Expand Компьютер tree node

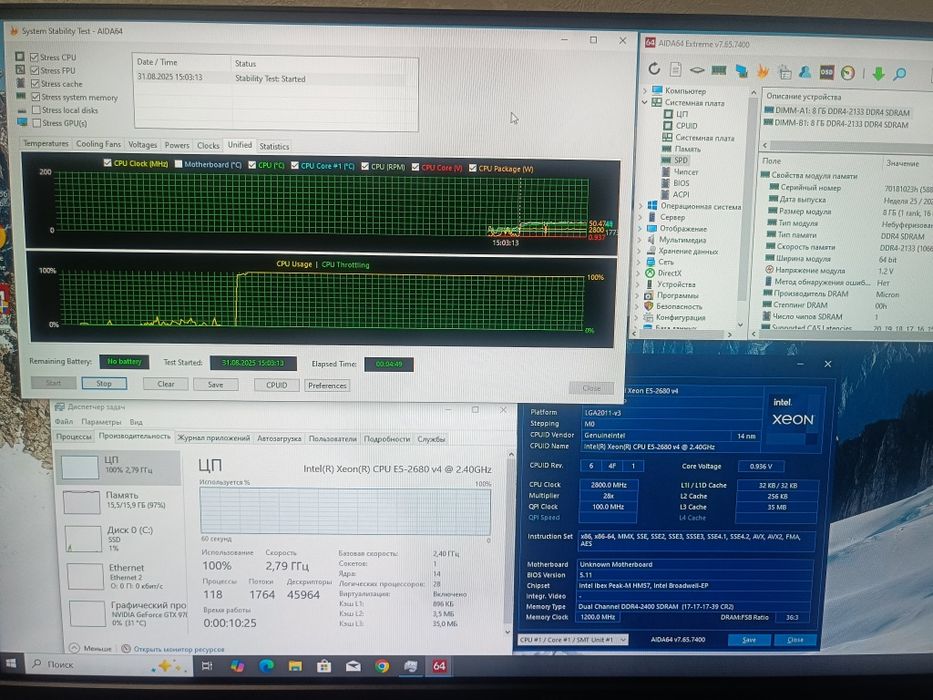coord(644,90)
